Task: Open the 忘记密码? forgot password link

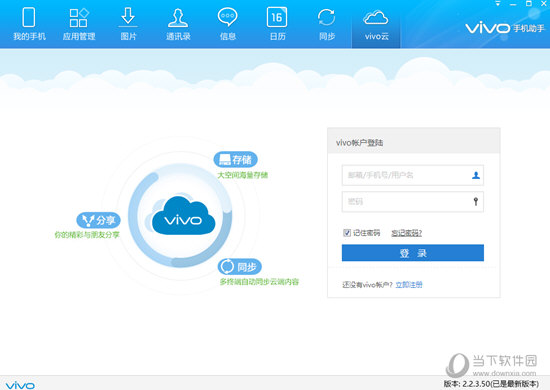Action: click(x=407, y=233)
